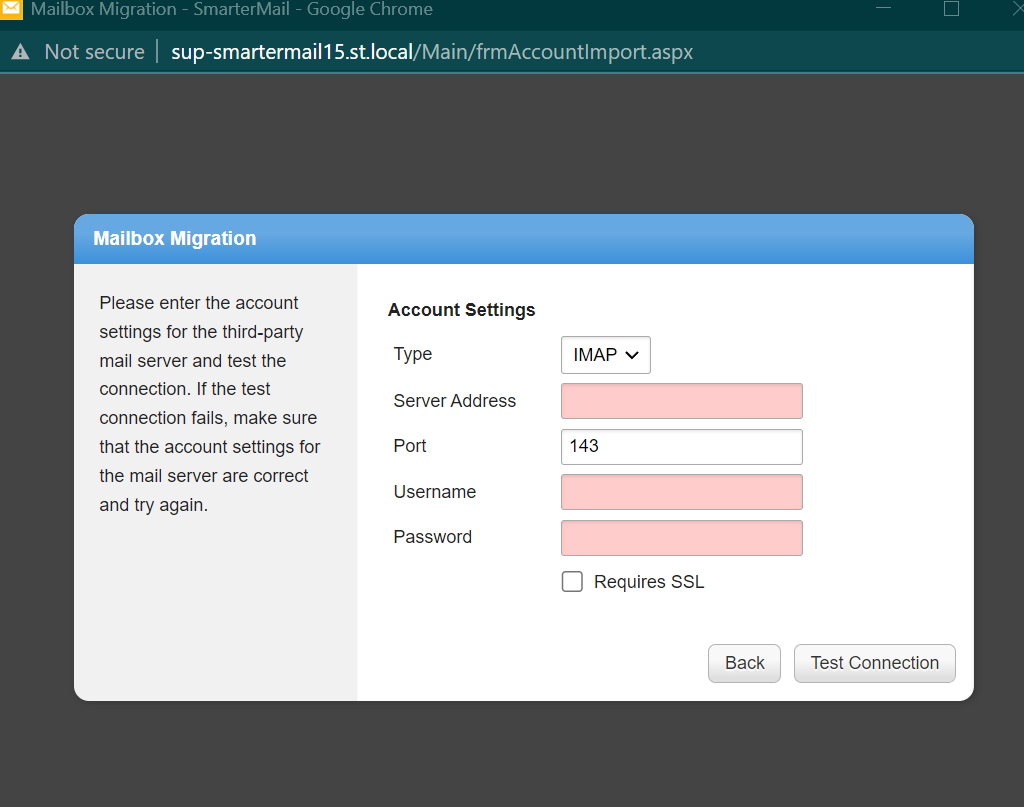Focus the Username text box

[681, 492]
